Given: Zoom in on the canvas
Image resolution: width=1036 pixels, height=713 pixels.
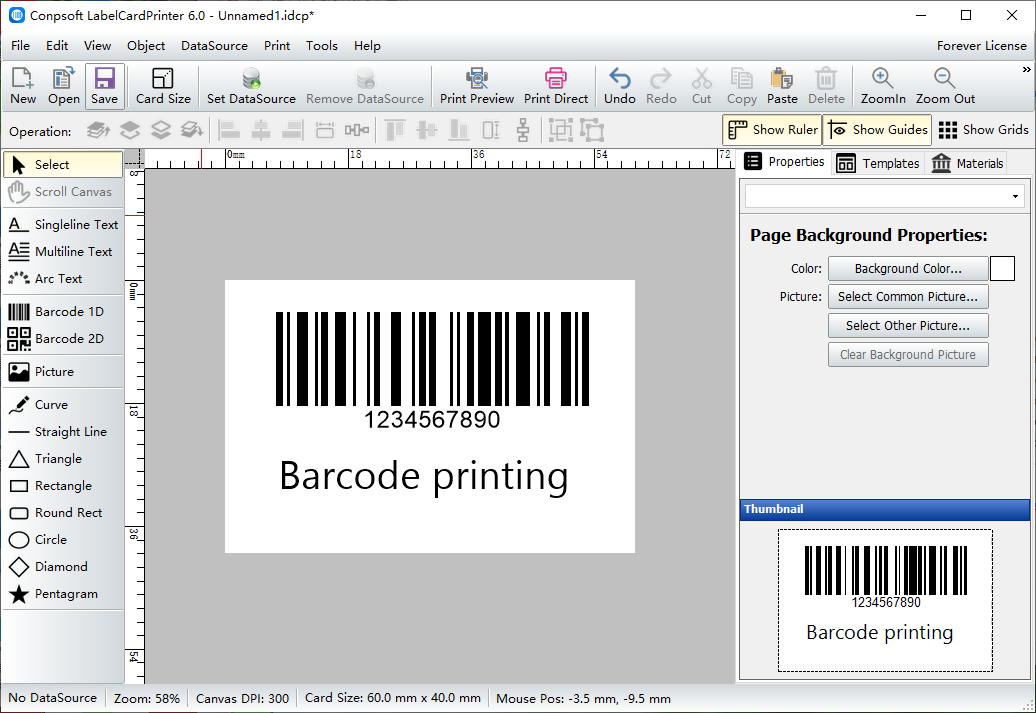Looking at the screenshot, I should tap(883, 86).
